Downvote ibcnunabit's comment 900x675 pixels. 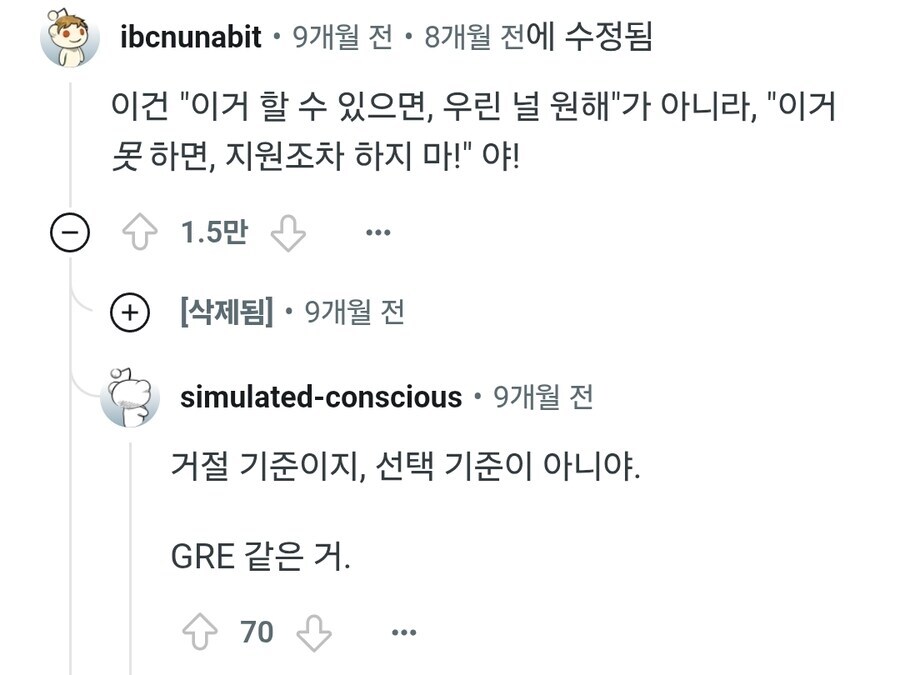click(288, 234)
